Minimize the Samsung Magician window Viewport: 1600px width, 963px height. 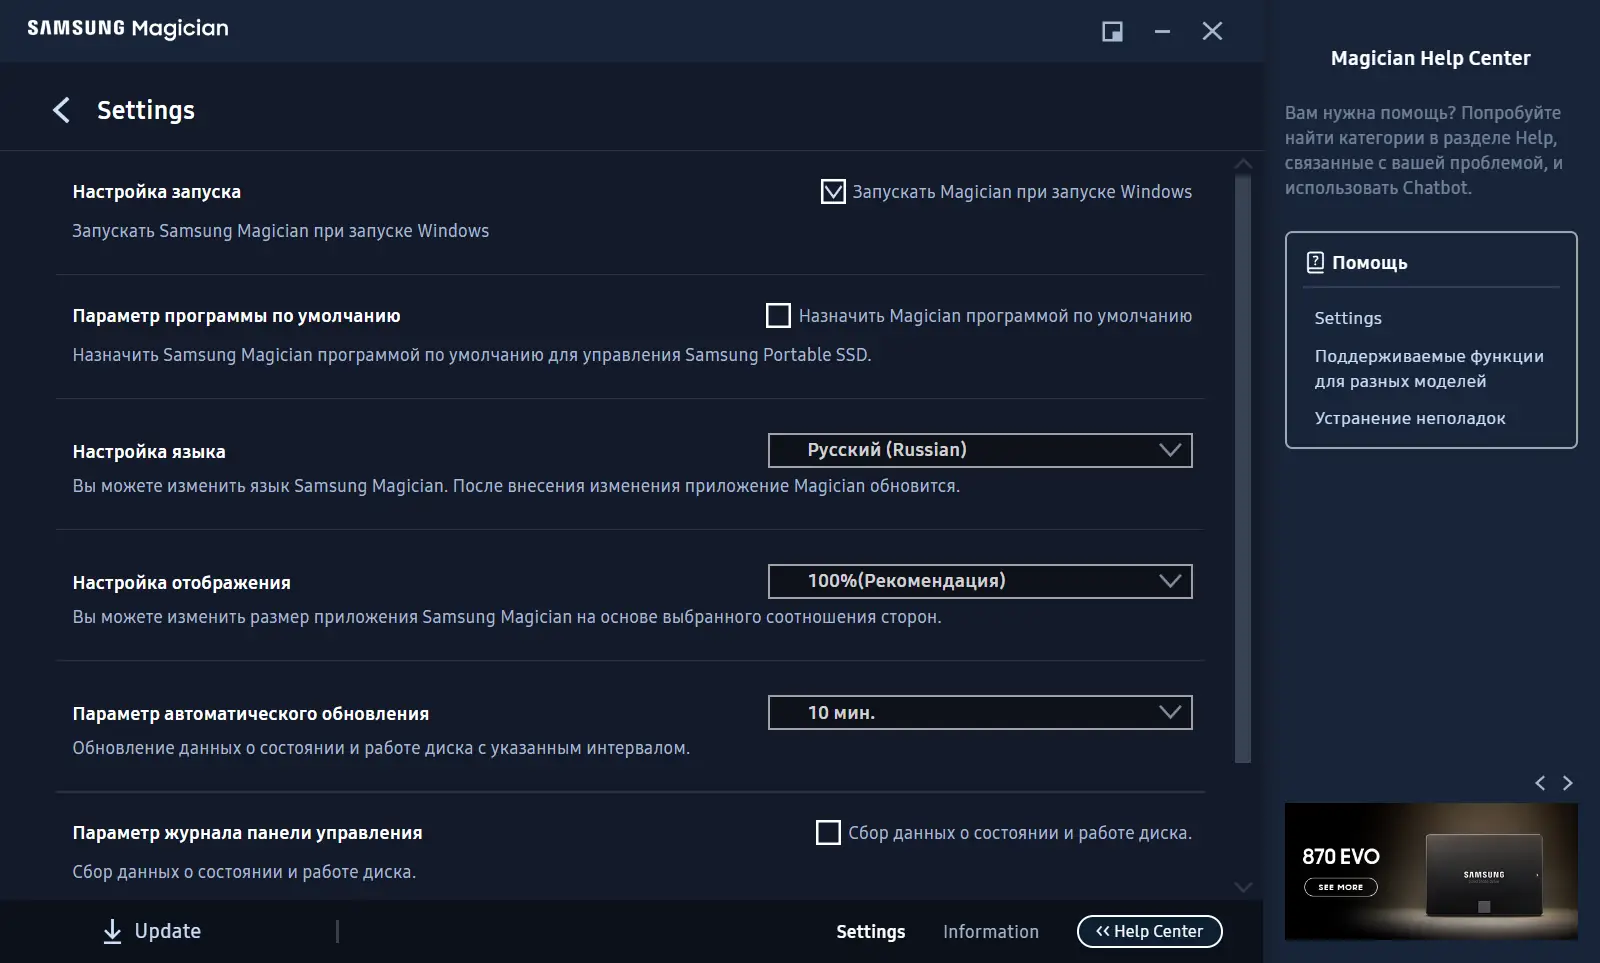(x=1162, y=32)
